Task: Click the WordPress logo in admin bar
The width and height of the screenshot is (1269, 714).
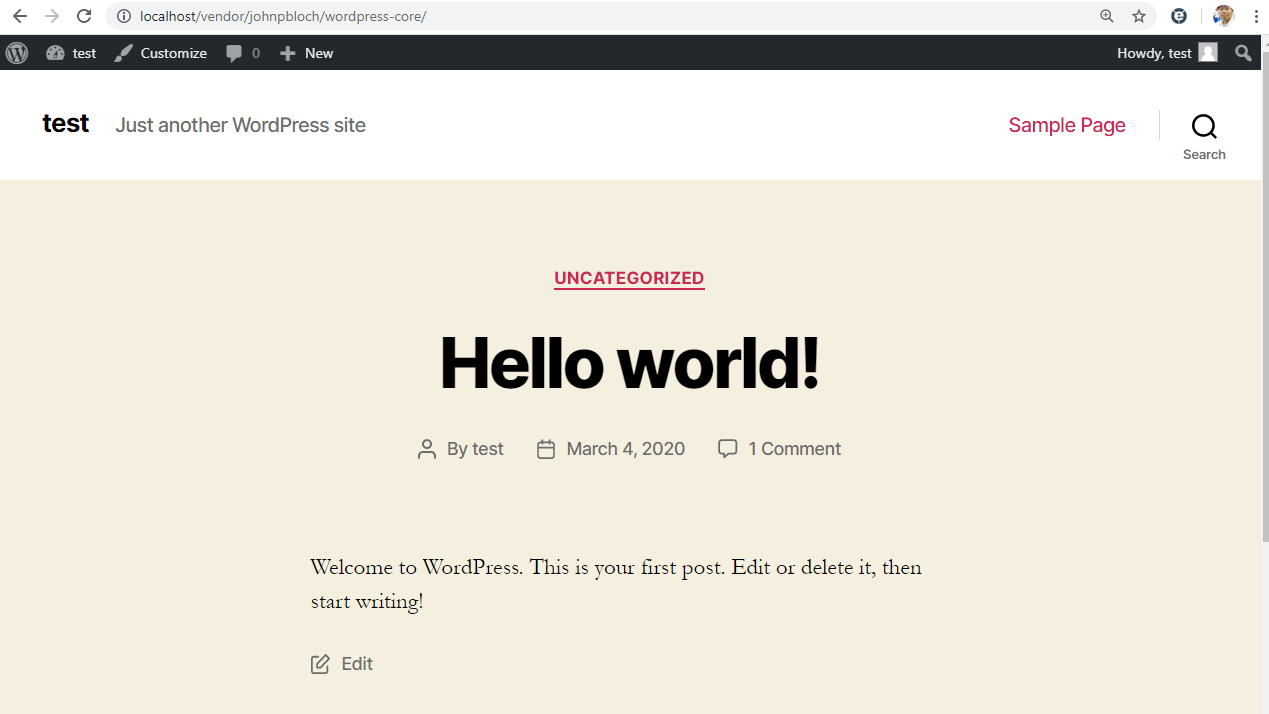Action: (x=17, y=53)
